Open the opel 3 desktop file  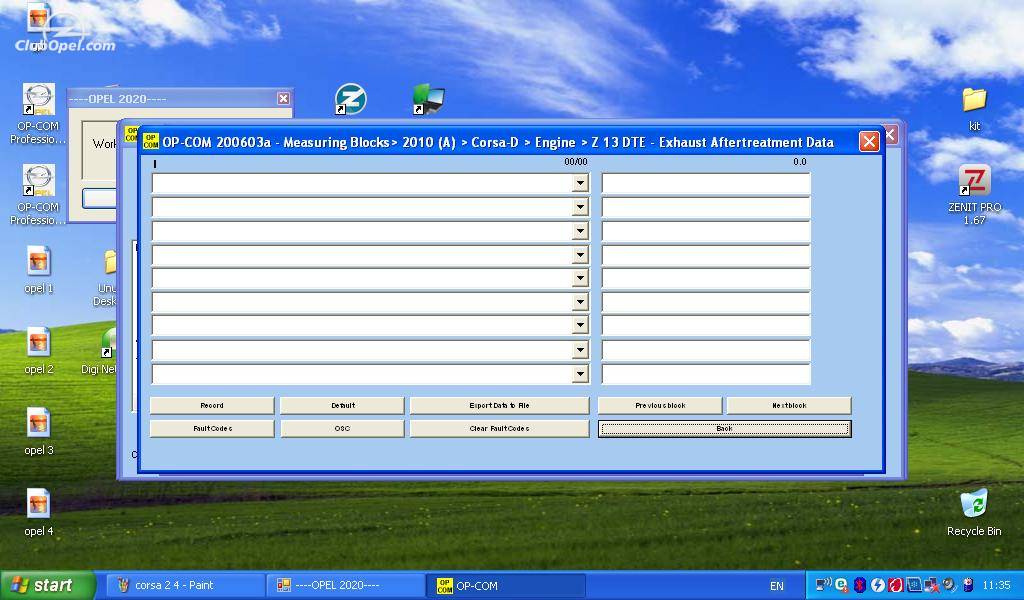[x=39, y=430]
